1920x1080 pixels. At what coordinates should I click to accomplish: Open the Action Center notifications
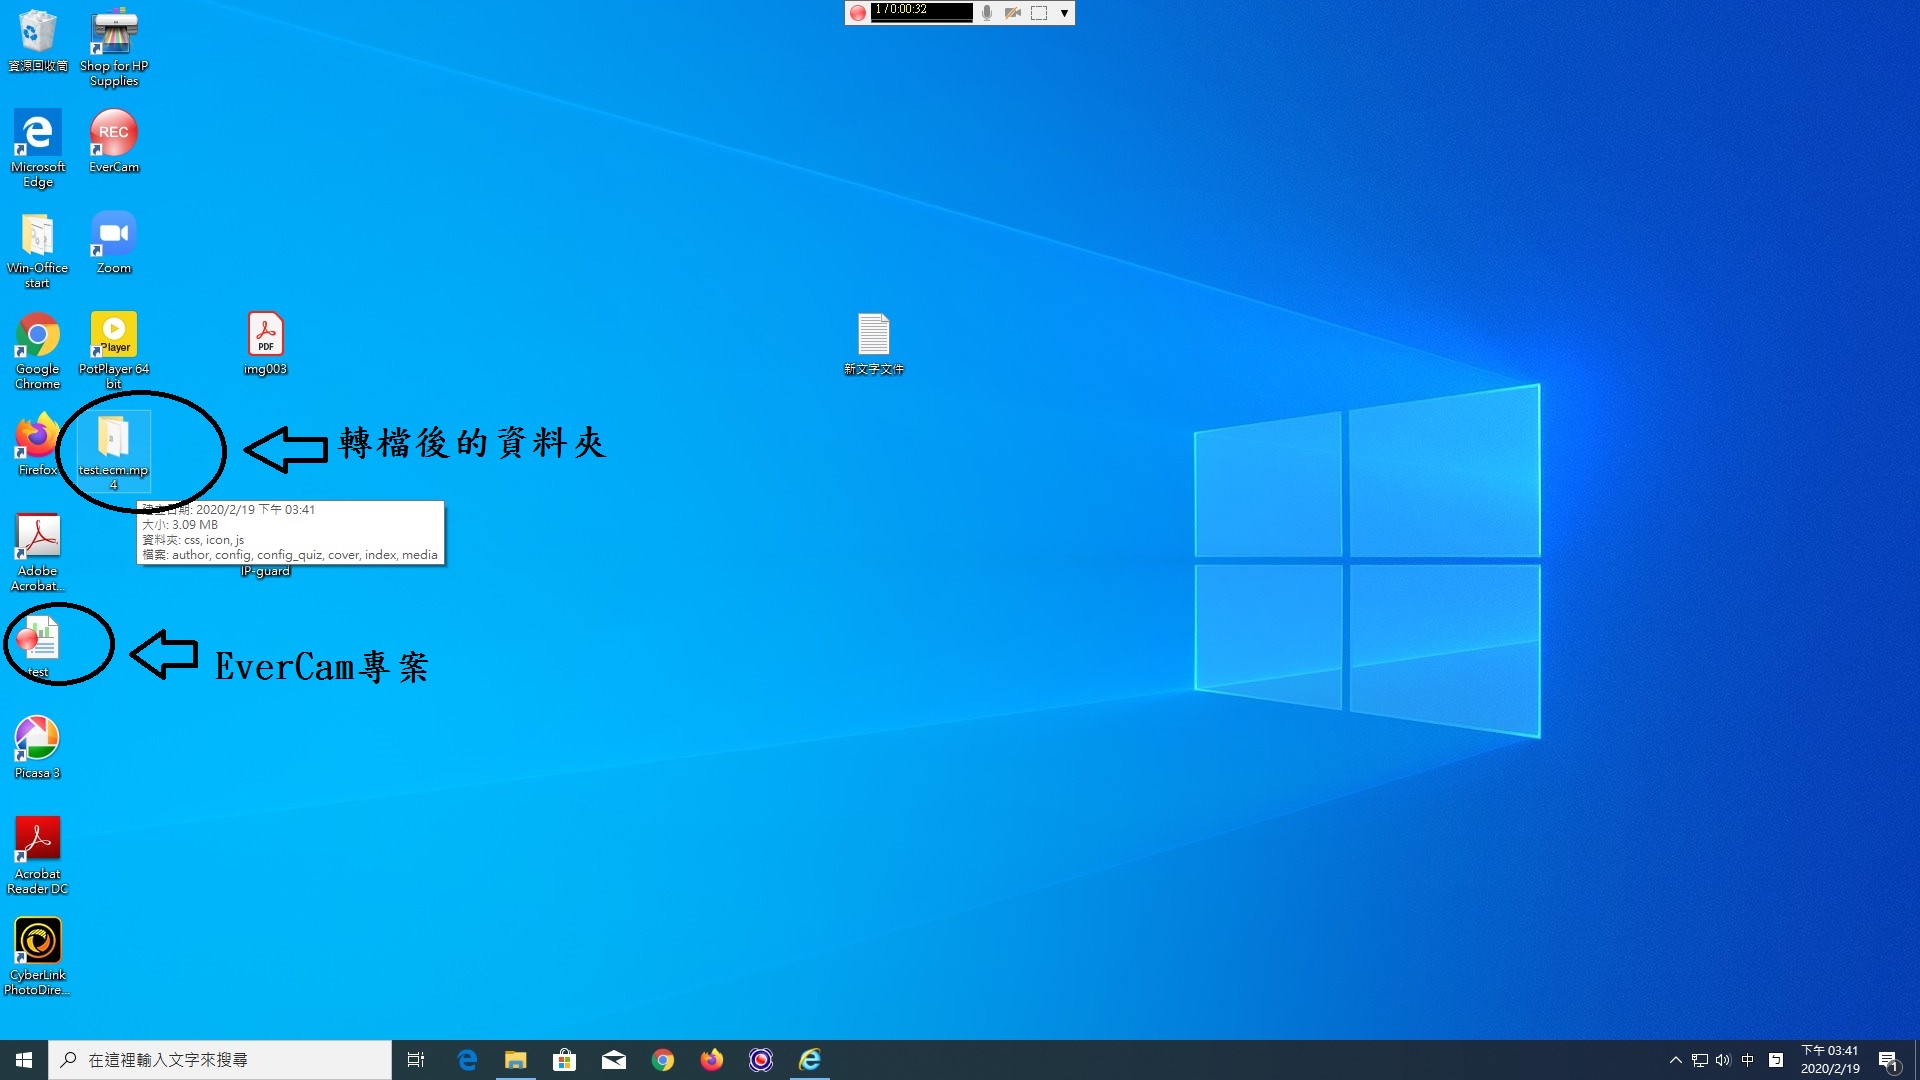coord(1889,1060)
